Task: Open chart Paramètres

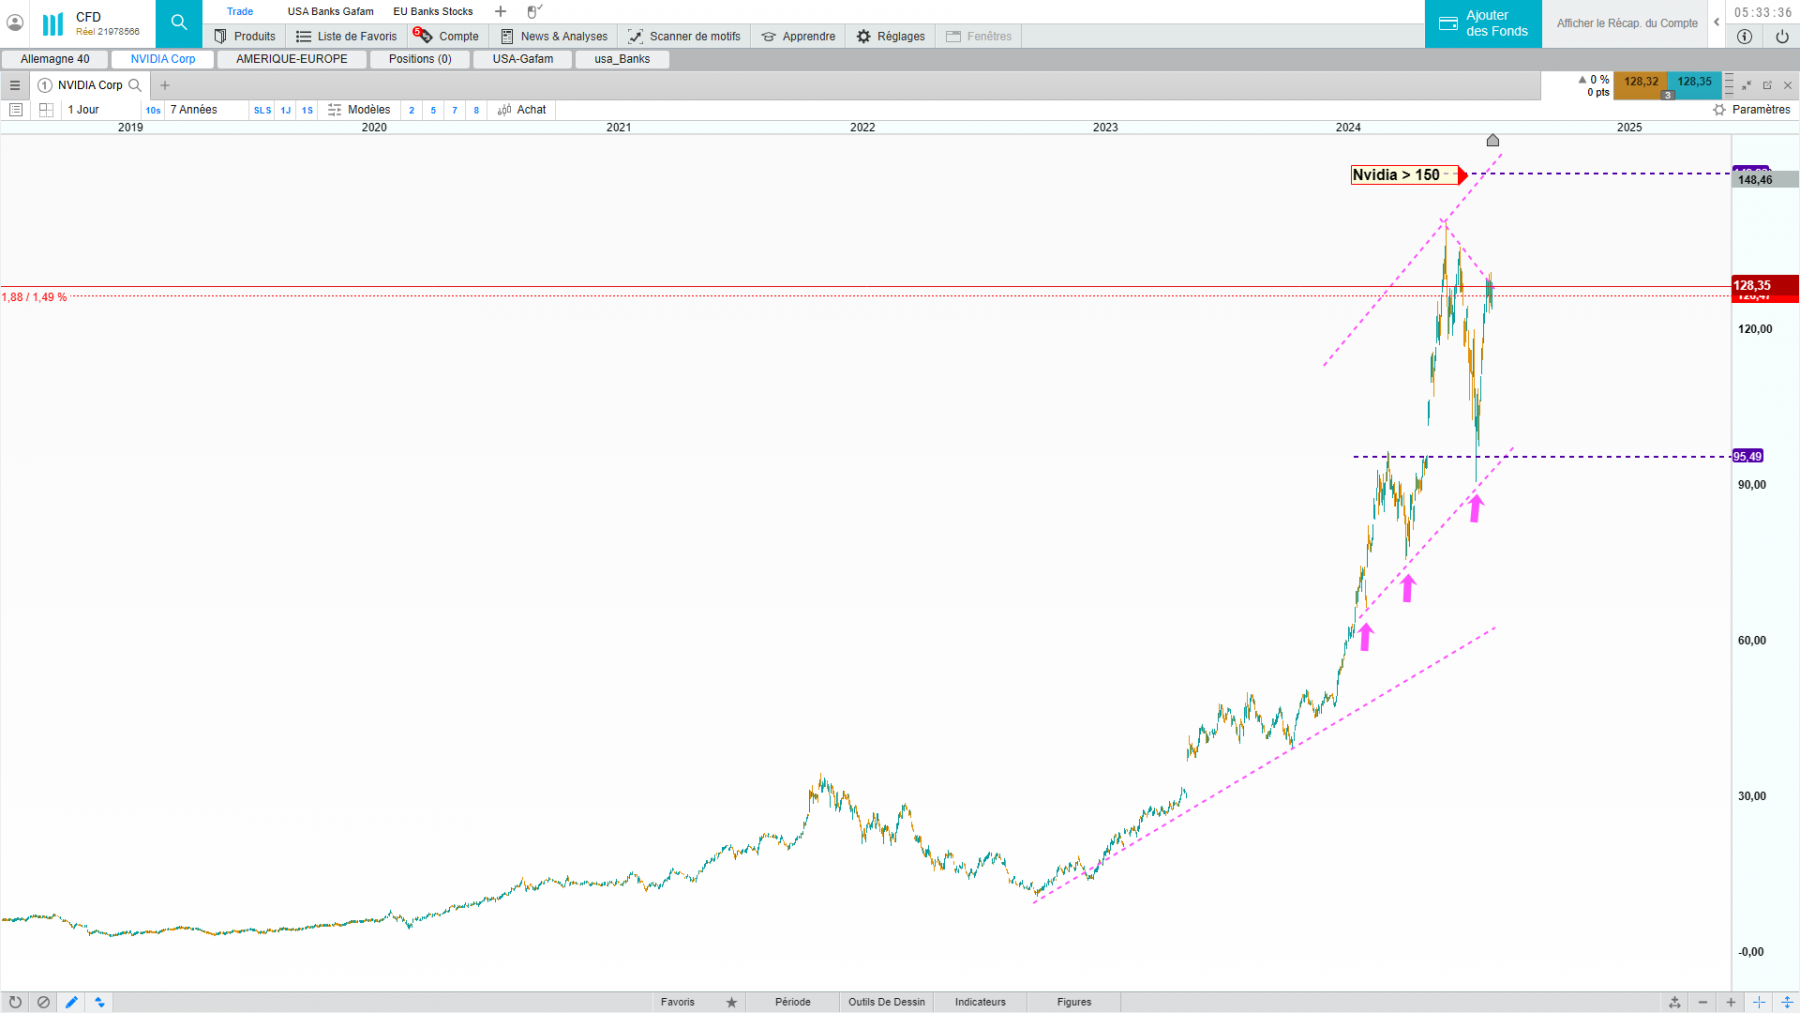Action: [x=1751, y=110]
